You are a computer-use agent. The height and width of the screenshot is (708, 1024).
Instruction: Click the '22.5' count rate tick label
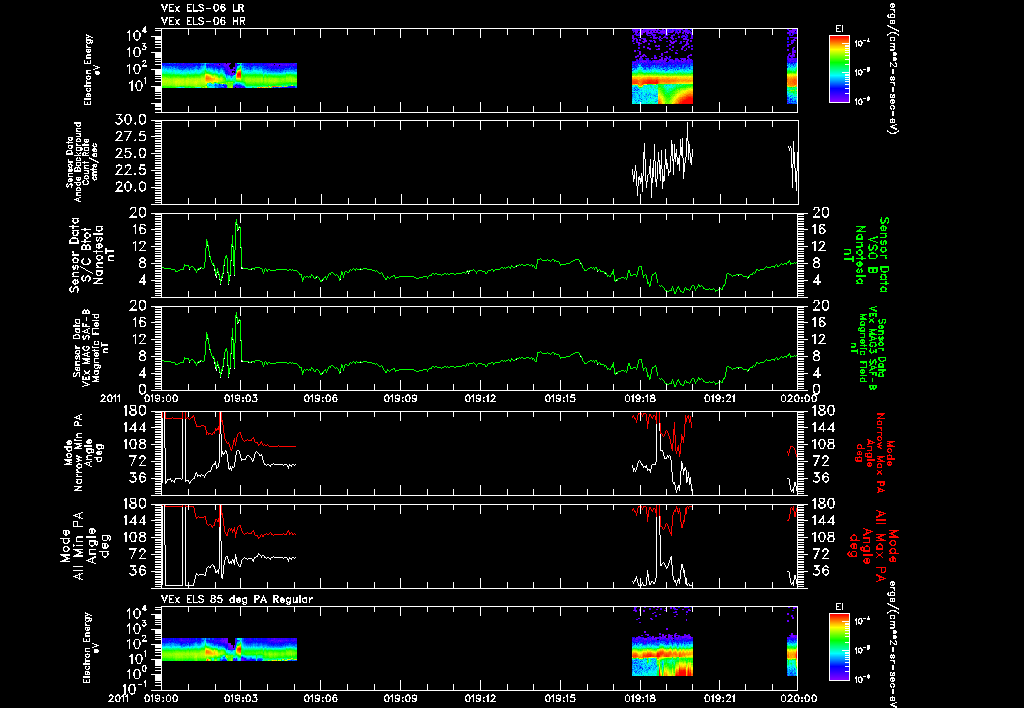coord(131,170)
